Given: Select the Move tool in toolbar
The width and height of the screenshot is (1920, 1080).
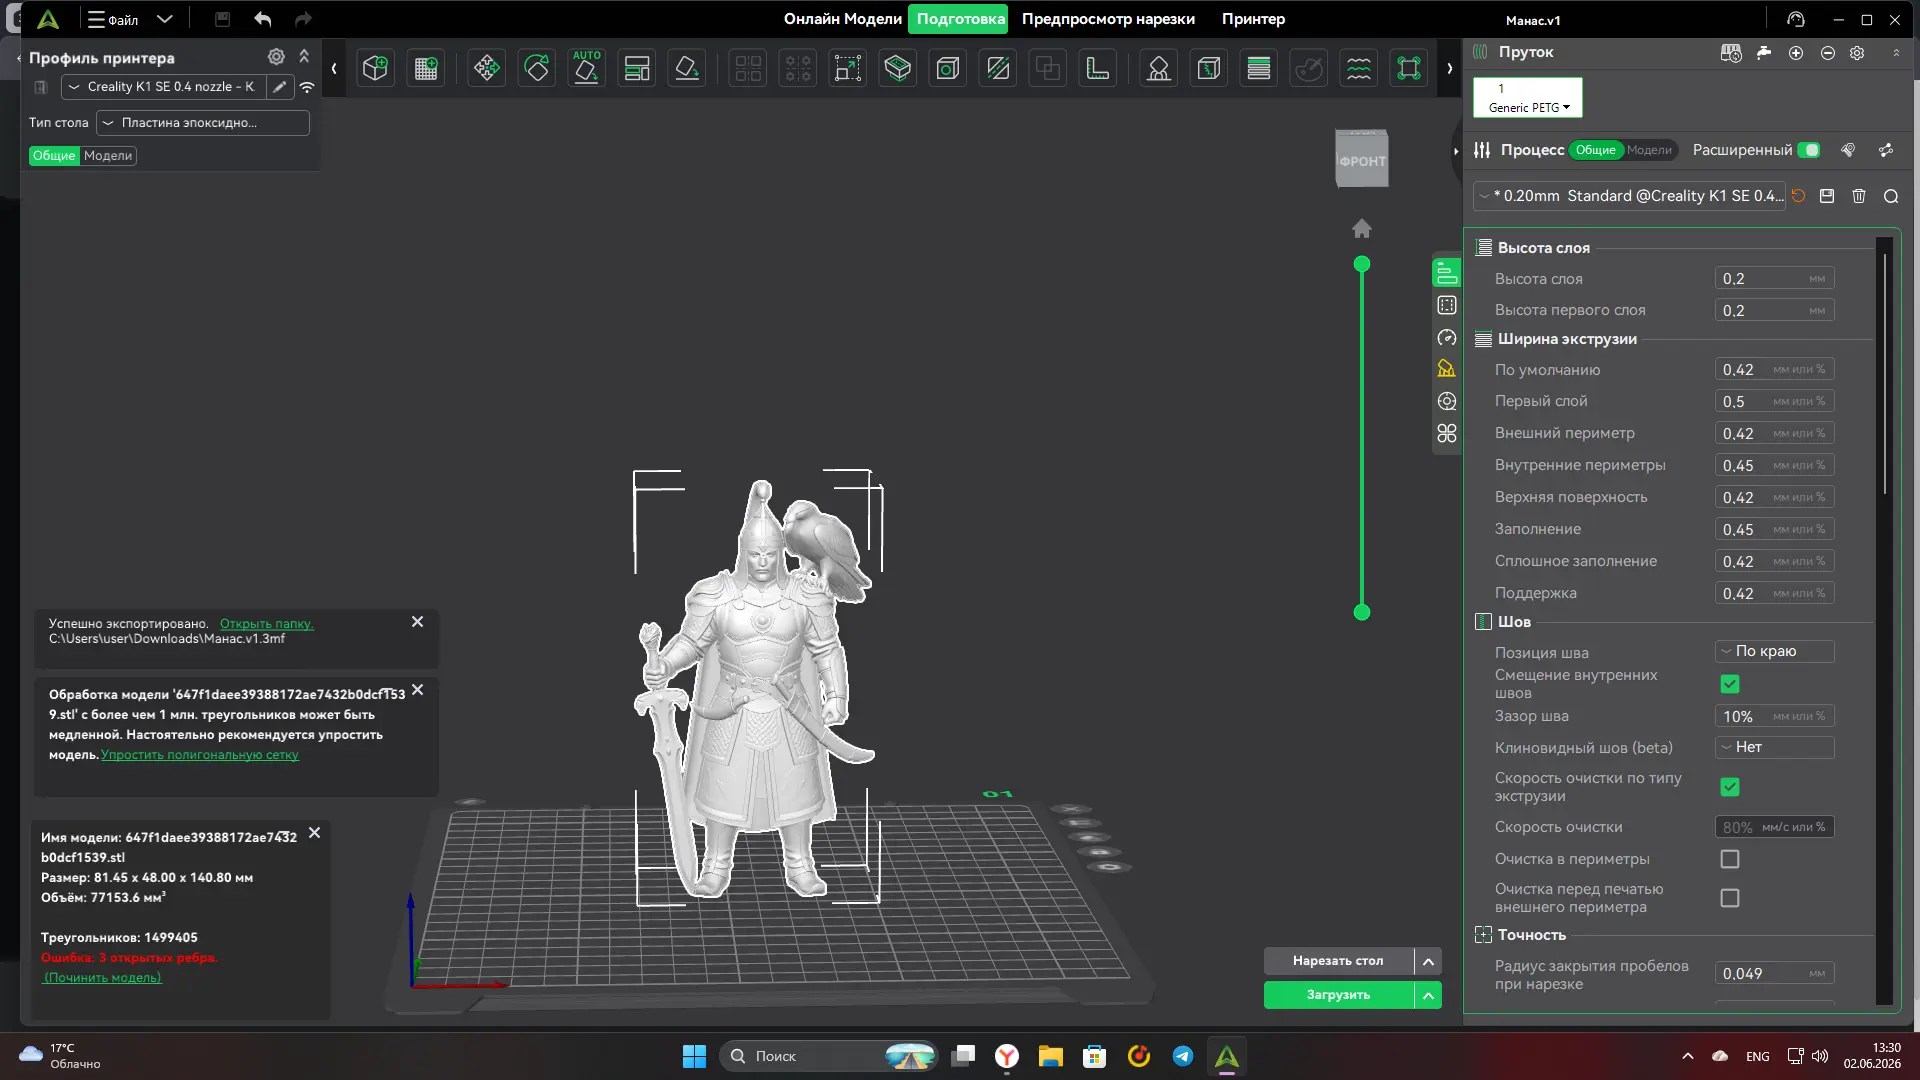Looking at the screenshot, I should [x=487, y=68].
